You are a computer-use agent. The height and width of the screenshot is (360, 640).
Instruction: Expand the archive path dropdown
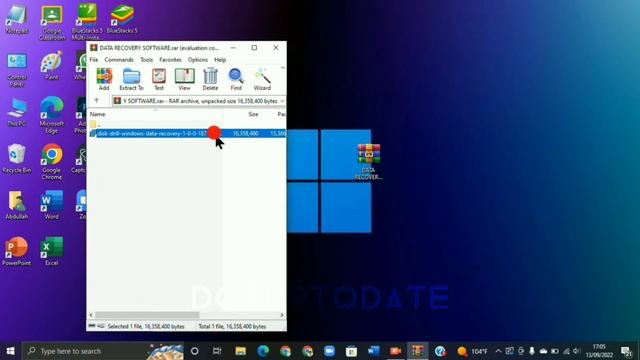click(282, 101)
